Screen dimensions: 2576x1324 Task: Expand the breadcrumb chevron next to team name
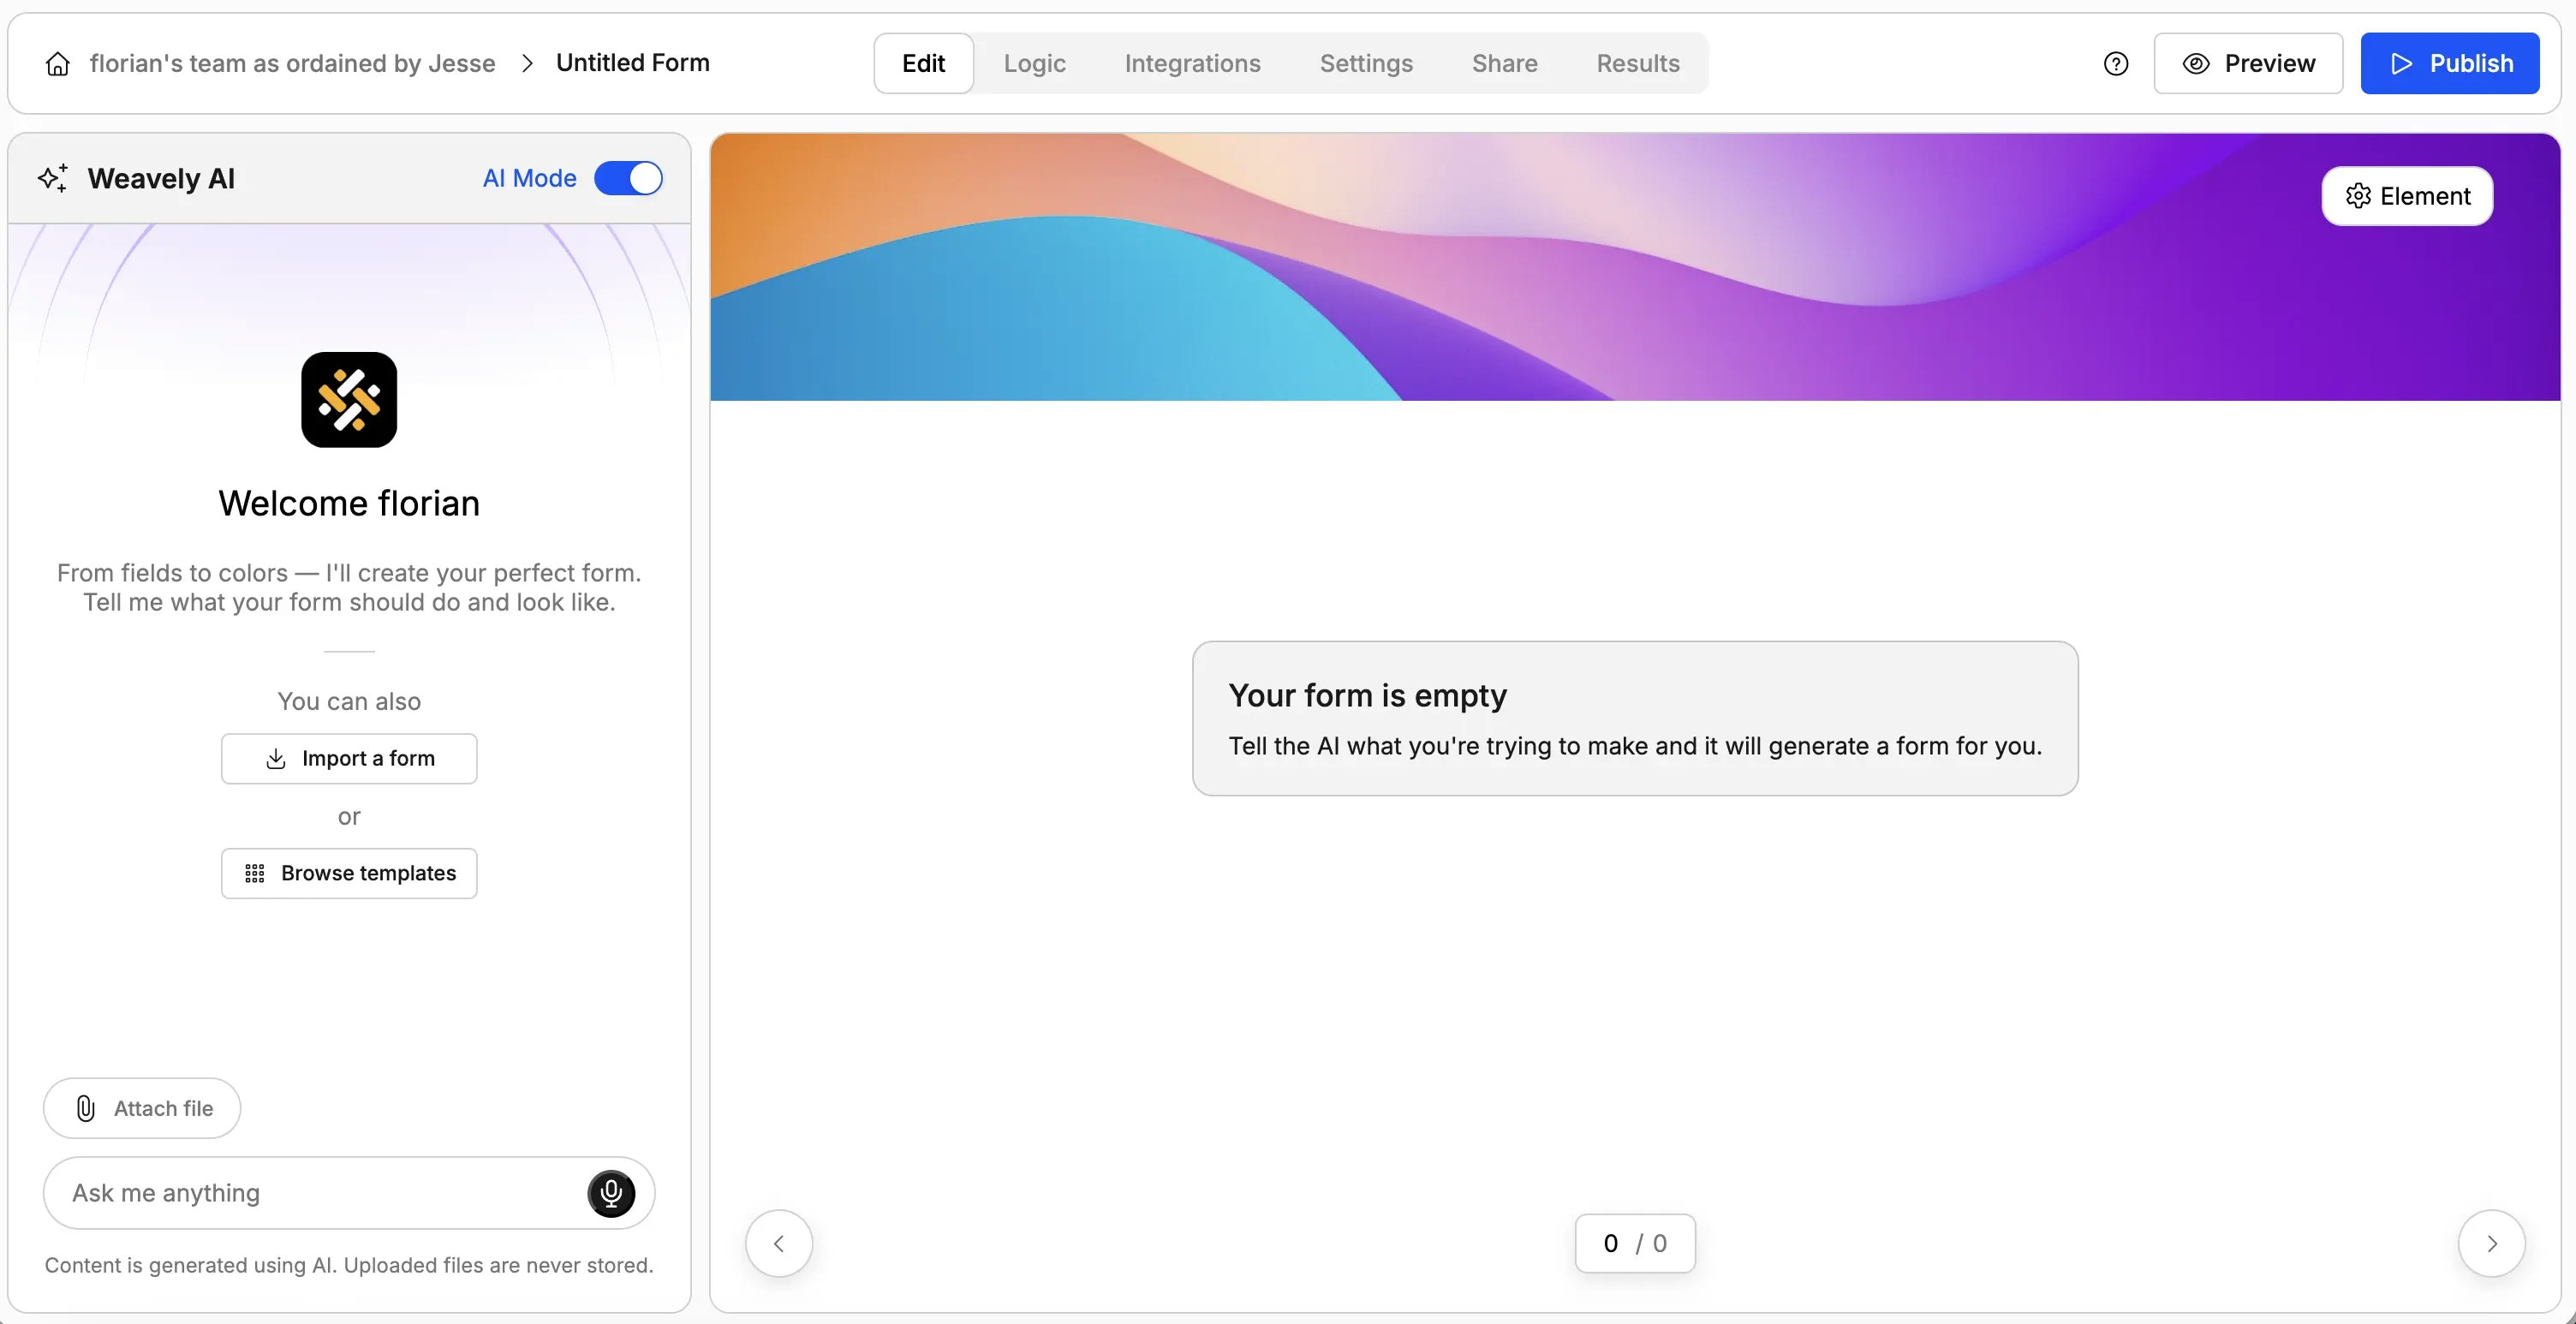tap(526, 63)
